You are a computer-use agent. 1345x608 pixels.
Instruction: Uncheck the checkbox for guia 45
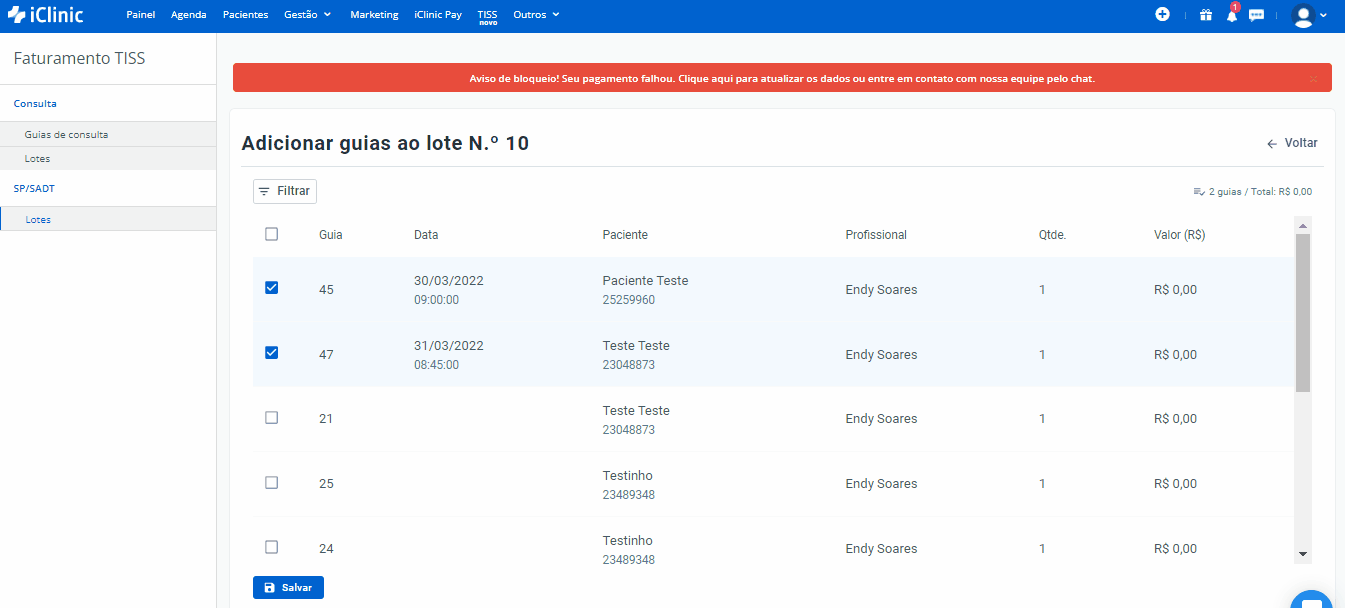[271, 288]
